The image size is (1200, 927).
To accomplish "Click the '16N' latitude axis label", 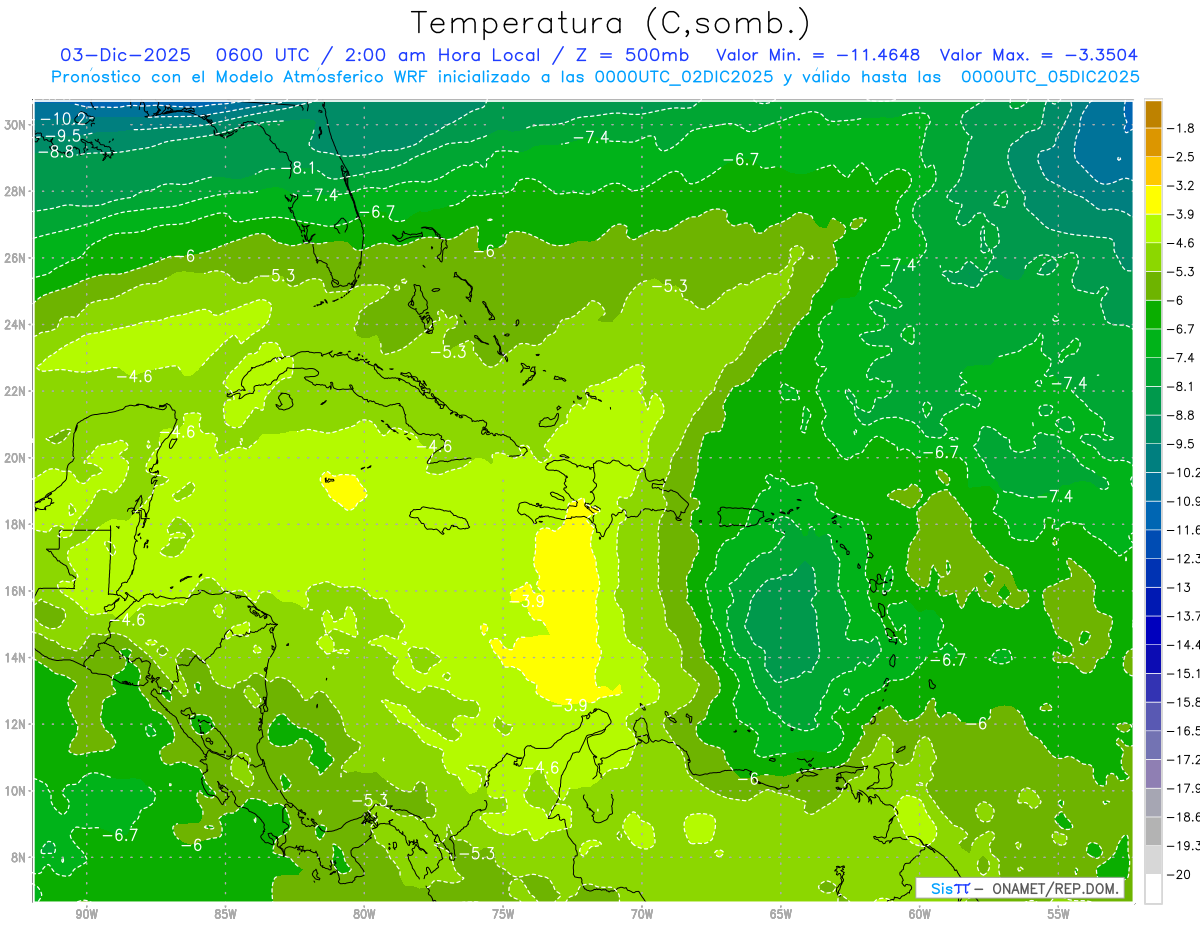I will pos(16,590).
